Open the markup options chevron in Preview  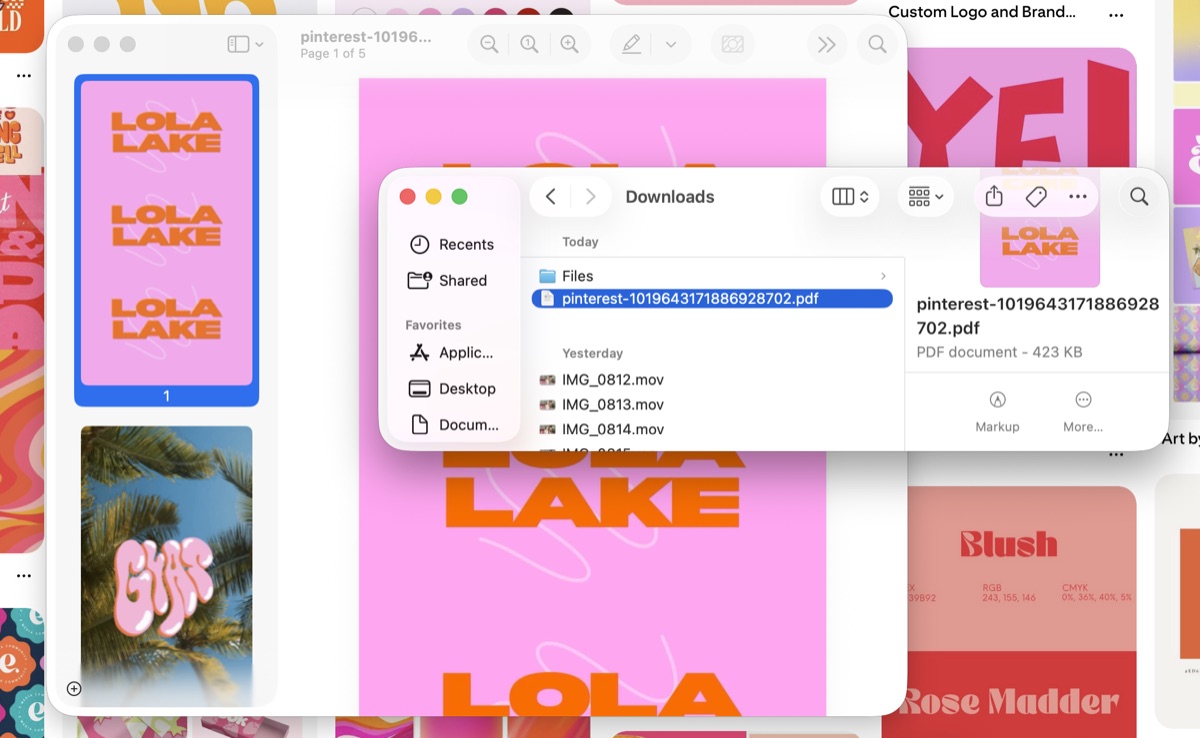point(671,44)
